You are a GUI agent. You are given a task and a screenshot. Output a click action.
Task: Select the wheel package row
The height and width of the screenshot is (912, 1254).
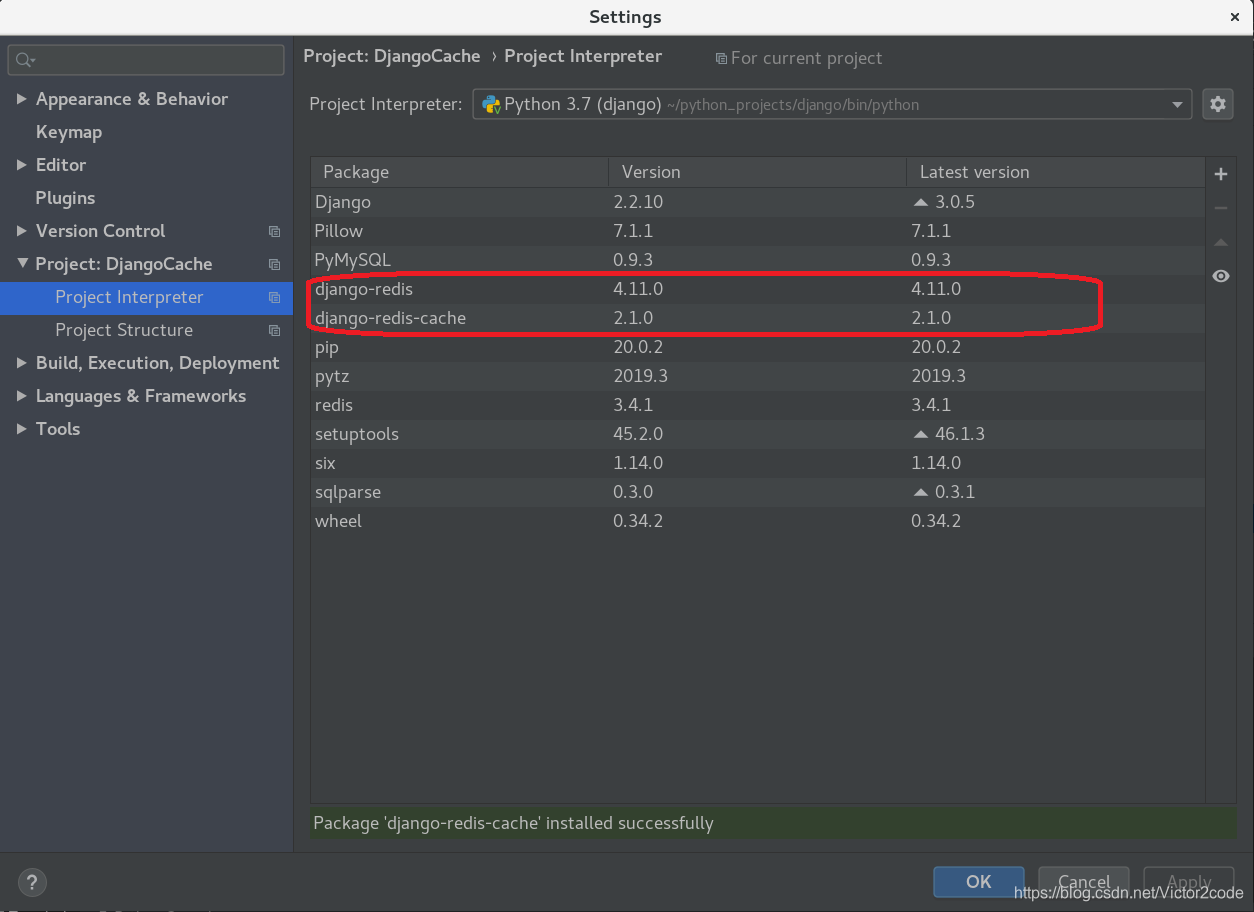click(757, 521)
